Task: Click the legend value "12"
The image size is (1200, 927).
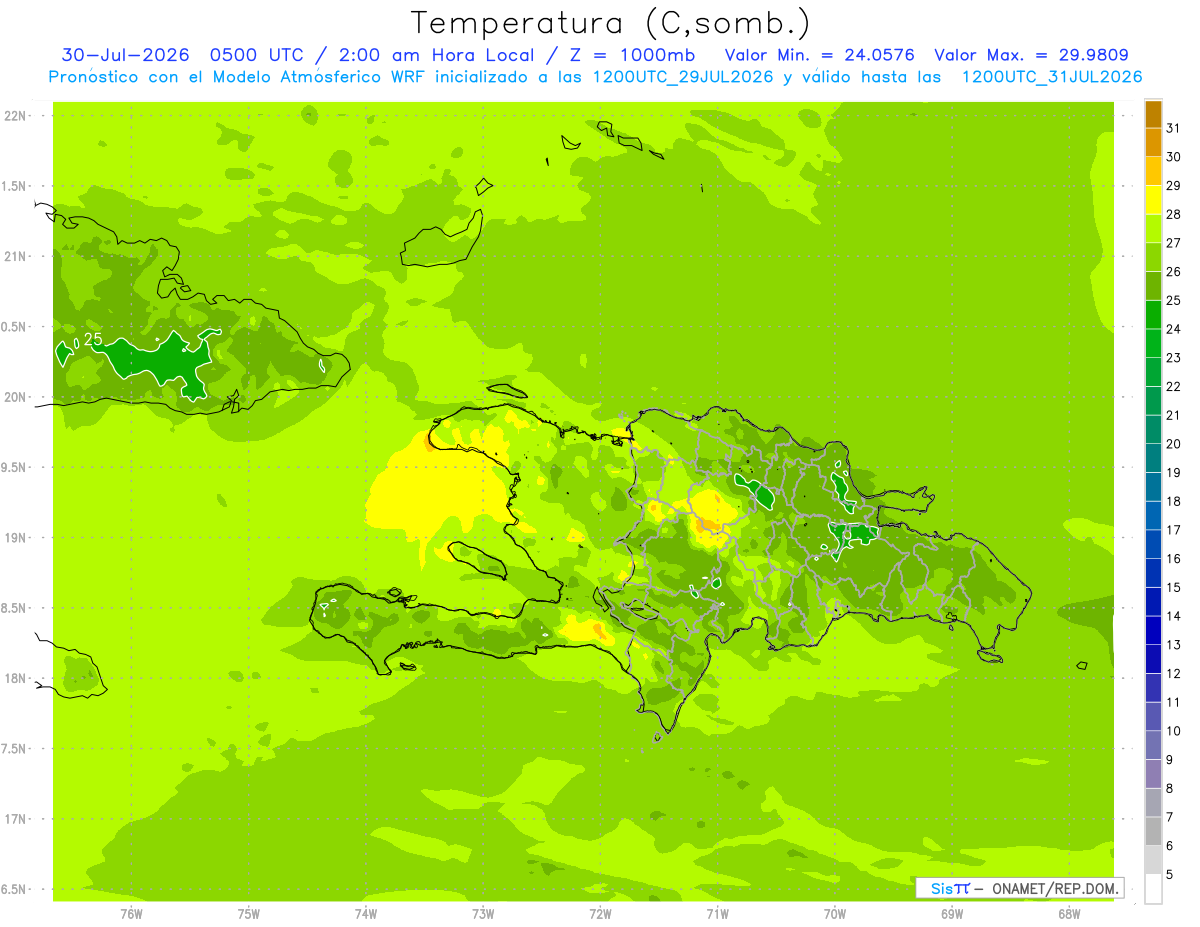Action: click(x=1174, y=674)
